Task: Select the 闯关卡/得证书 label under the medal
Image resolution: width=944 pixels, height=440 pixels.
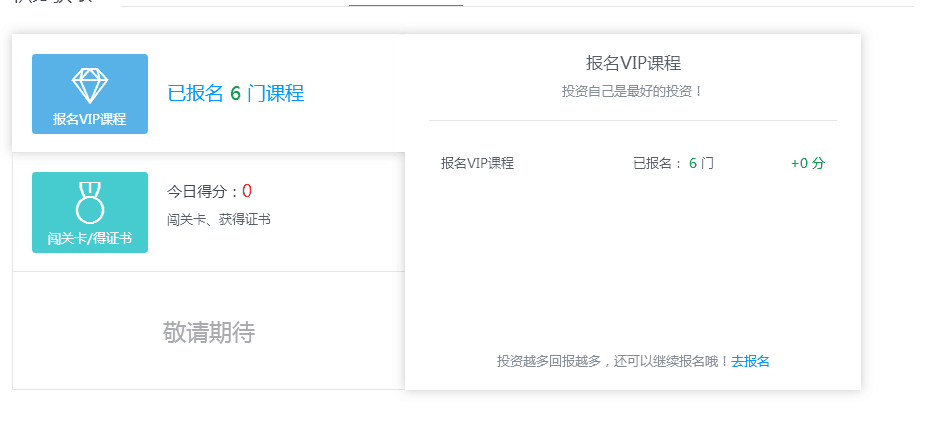Action: (x=89, y=239)
